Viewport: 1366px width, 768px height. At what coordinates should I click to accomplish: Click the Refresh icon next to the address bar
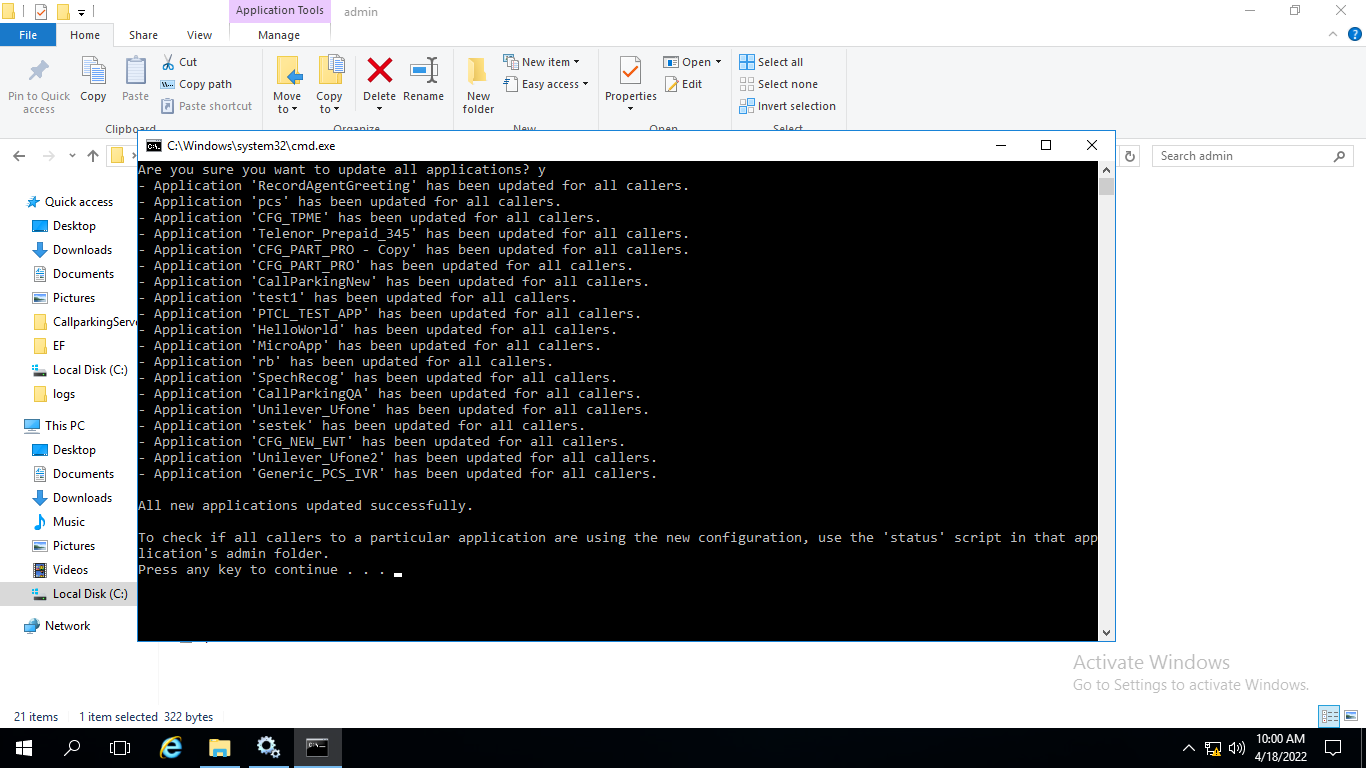click(x=1129, y=155)
